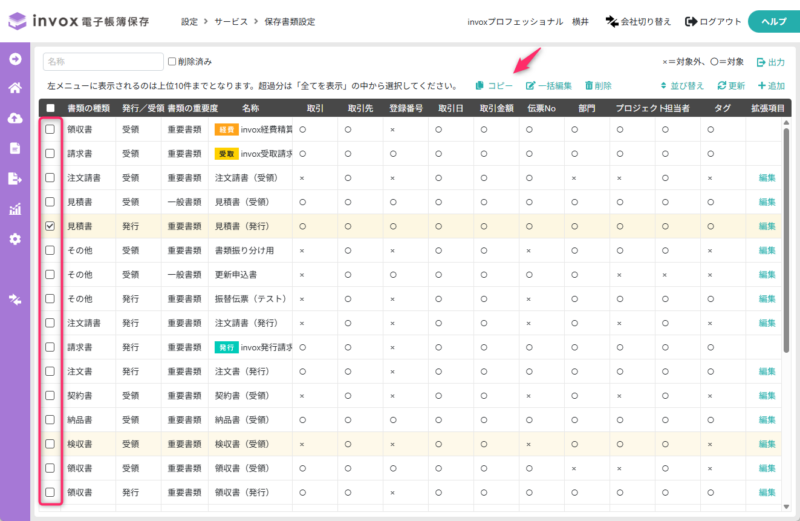Click the コピー button
The width and height of the screenshot is (800, 521).
tap(493, 86)
